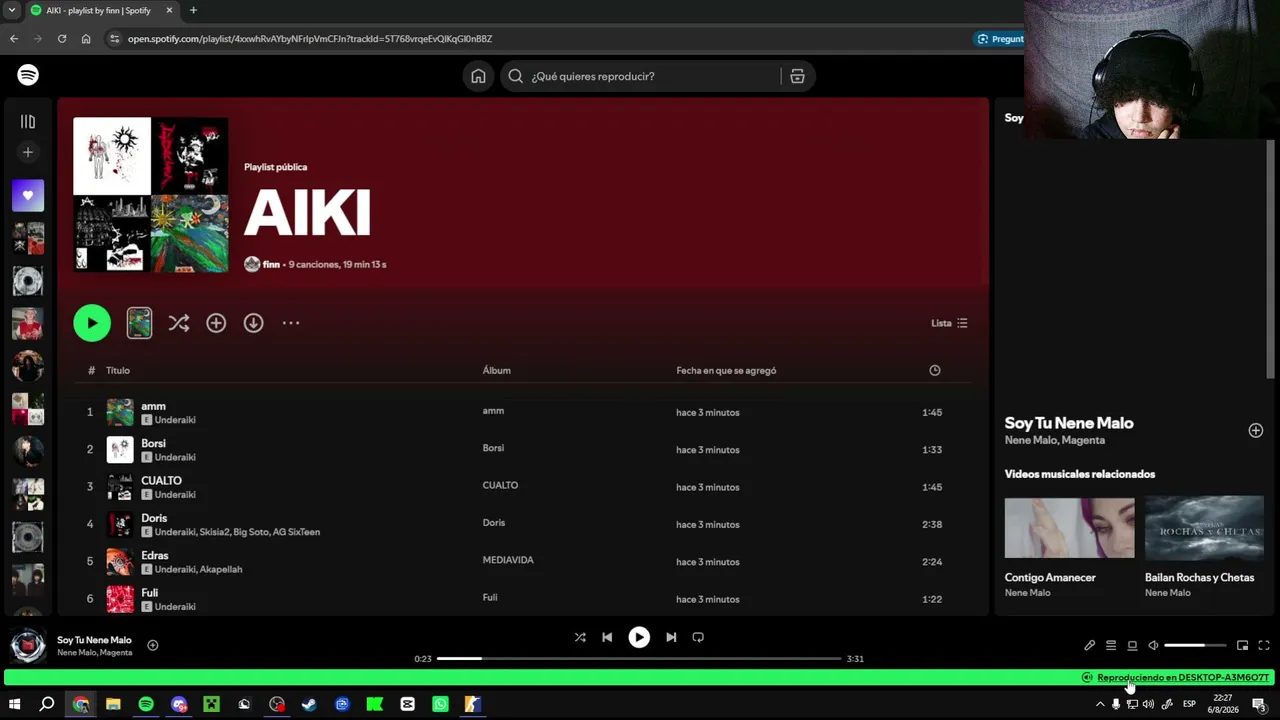Click the CUALTO track cover art
Image resolution: width=1280 pixels, height=720 pixels.
[x=120, y=487]
